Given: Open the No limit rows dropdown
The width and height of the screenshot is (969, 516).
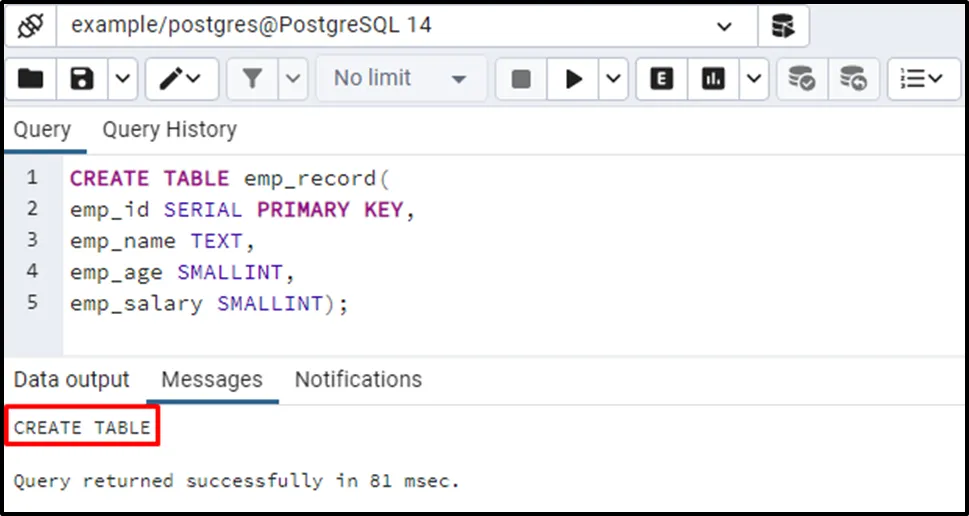Looking at the screenshot, I should tap(400, 78).
